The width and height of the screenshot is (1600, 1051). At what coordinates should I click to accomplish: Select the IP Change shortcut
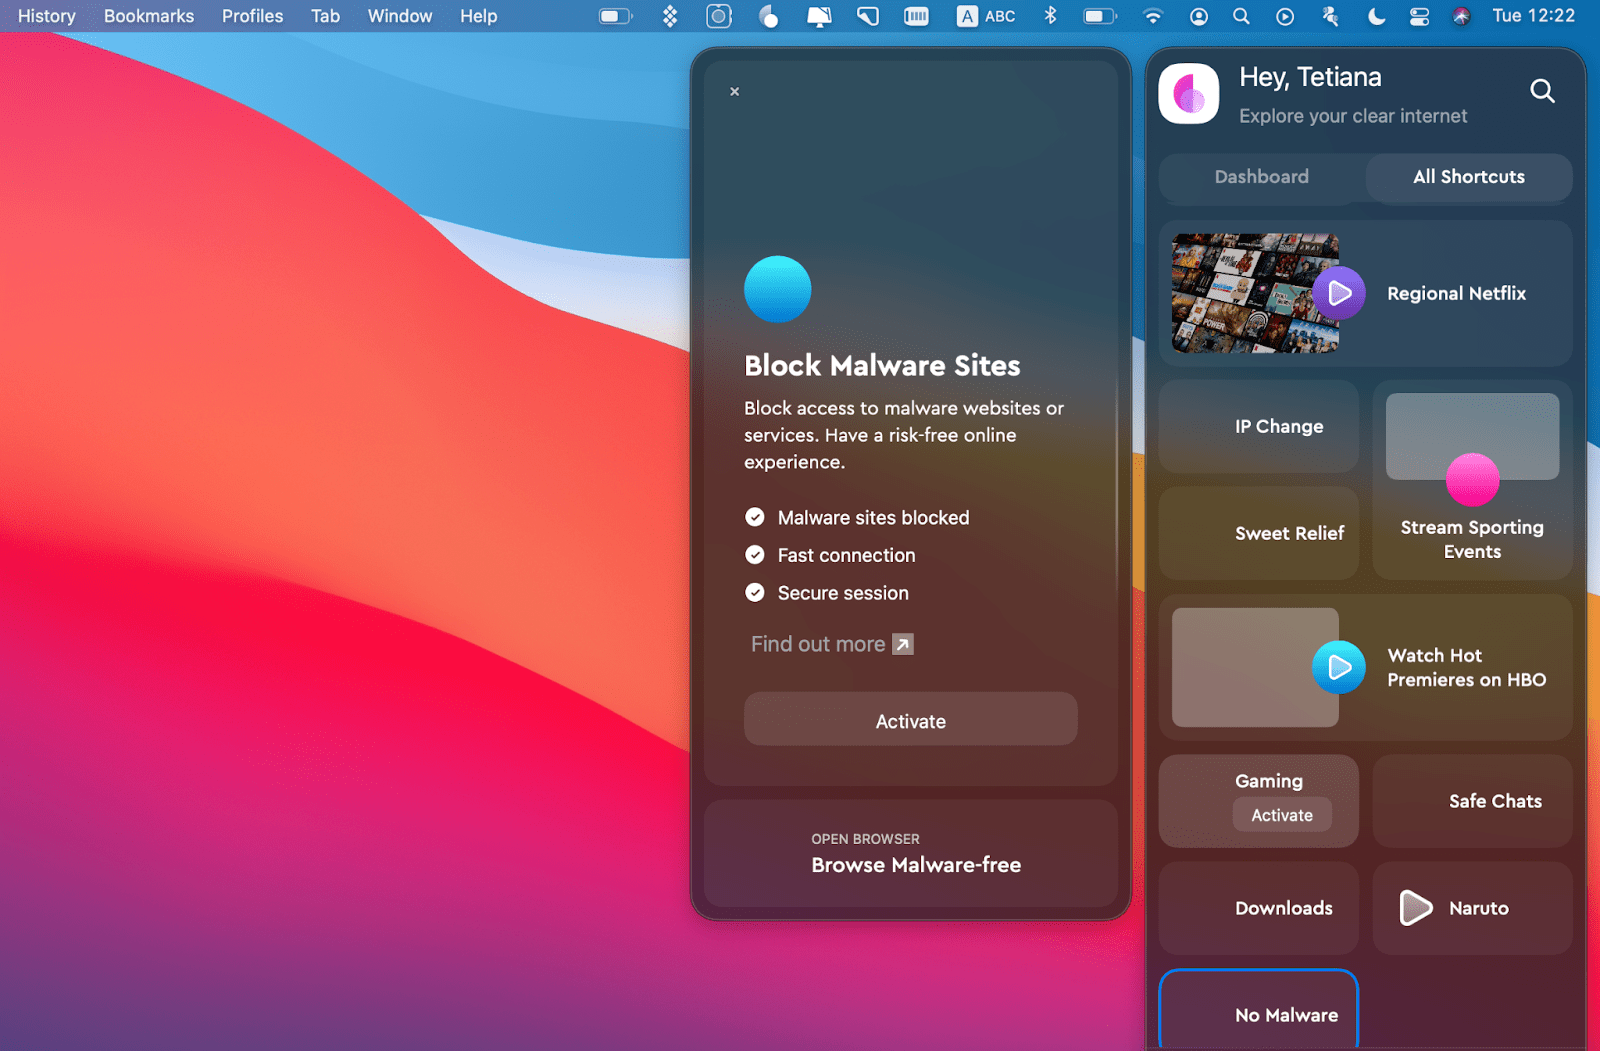pos(1259,426)
